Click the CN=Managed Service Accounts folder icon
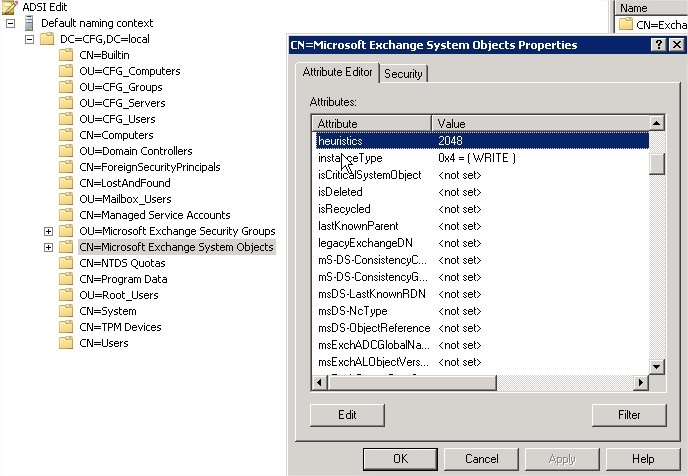 [x=66, y=215]
